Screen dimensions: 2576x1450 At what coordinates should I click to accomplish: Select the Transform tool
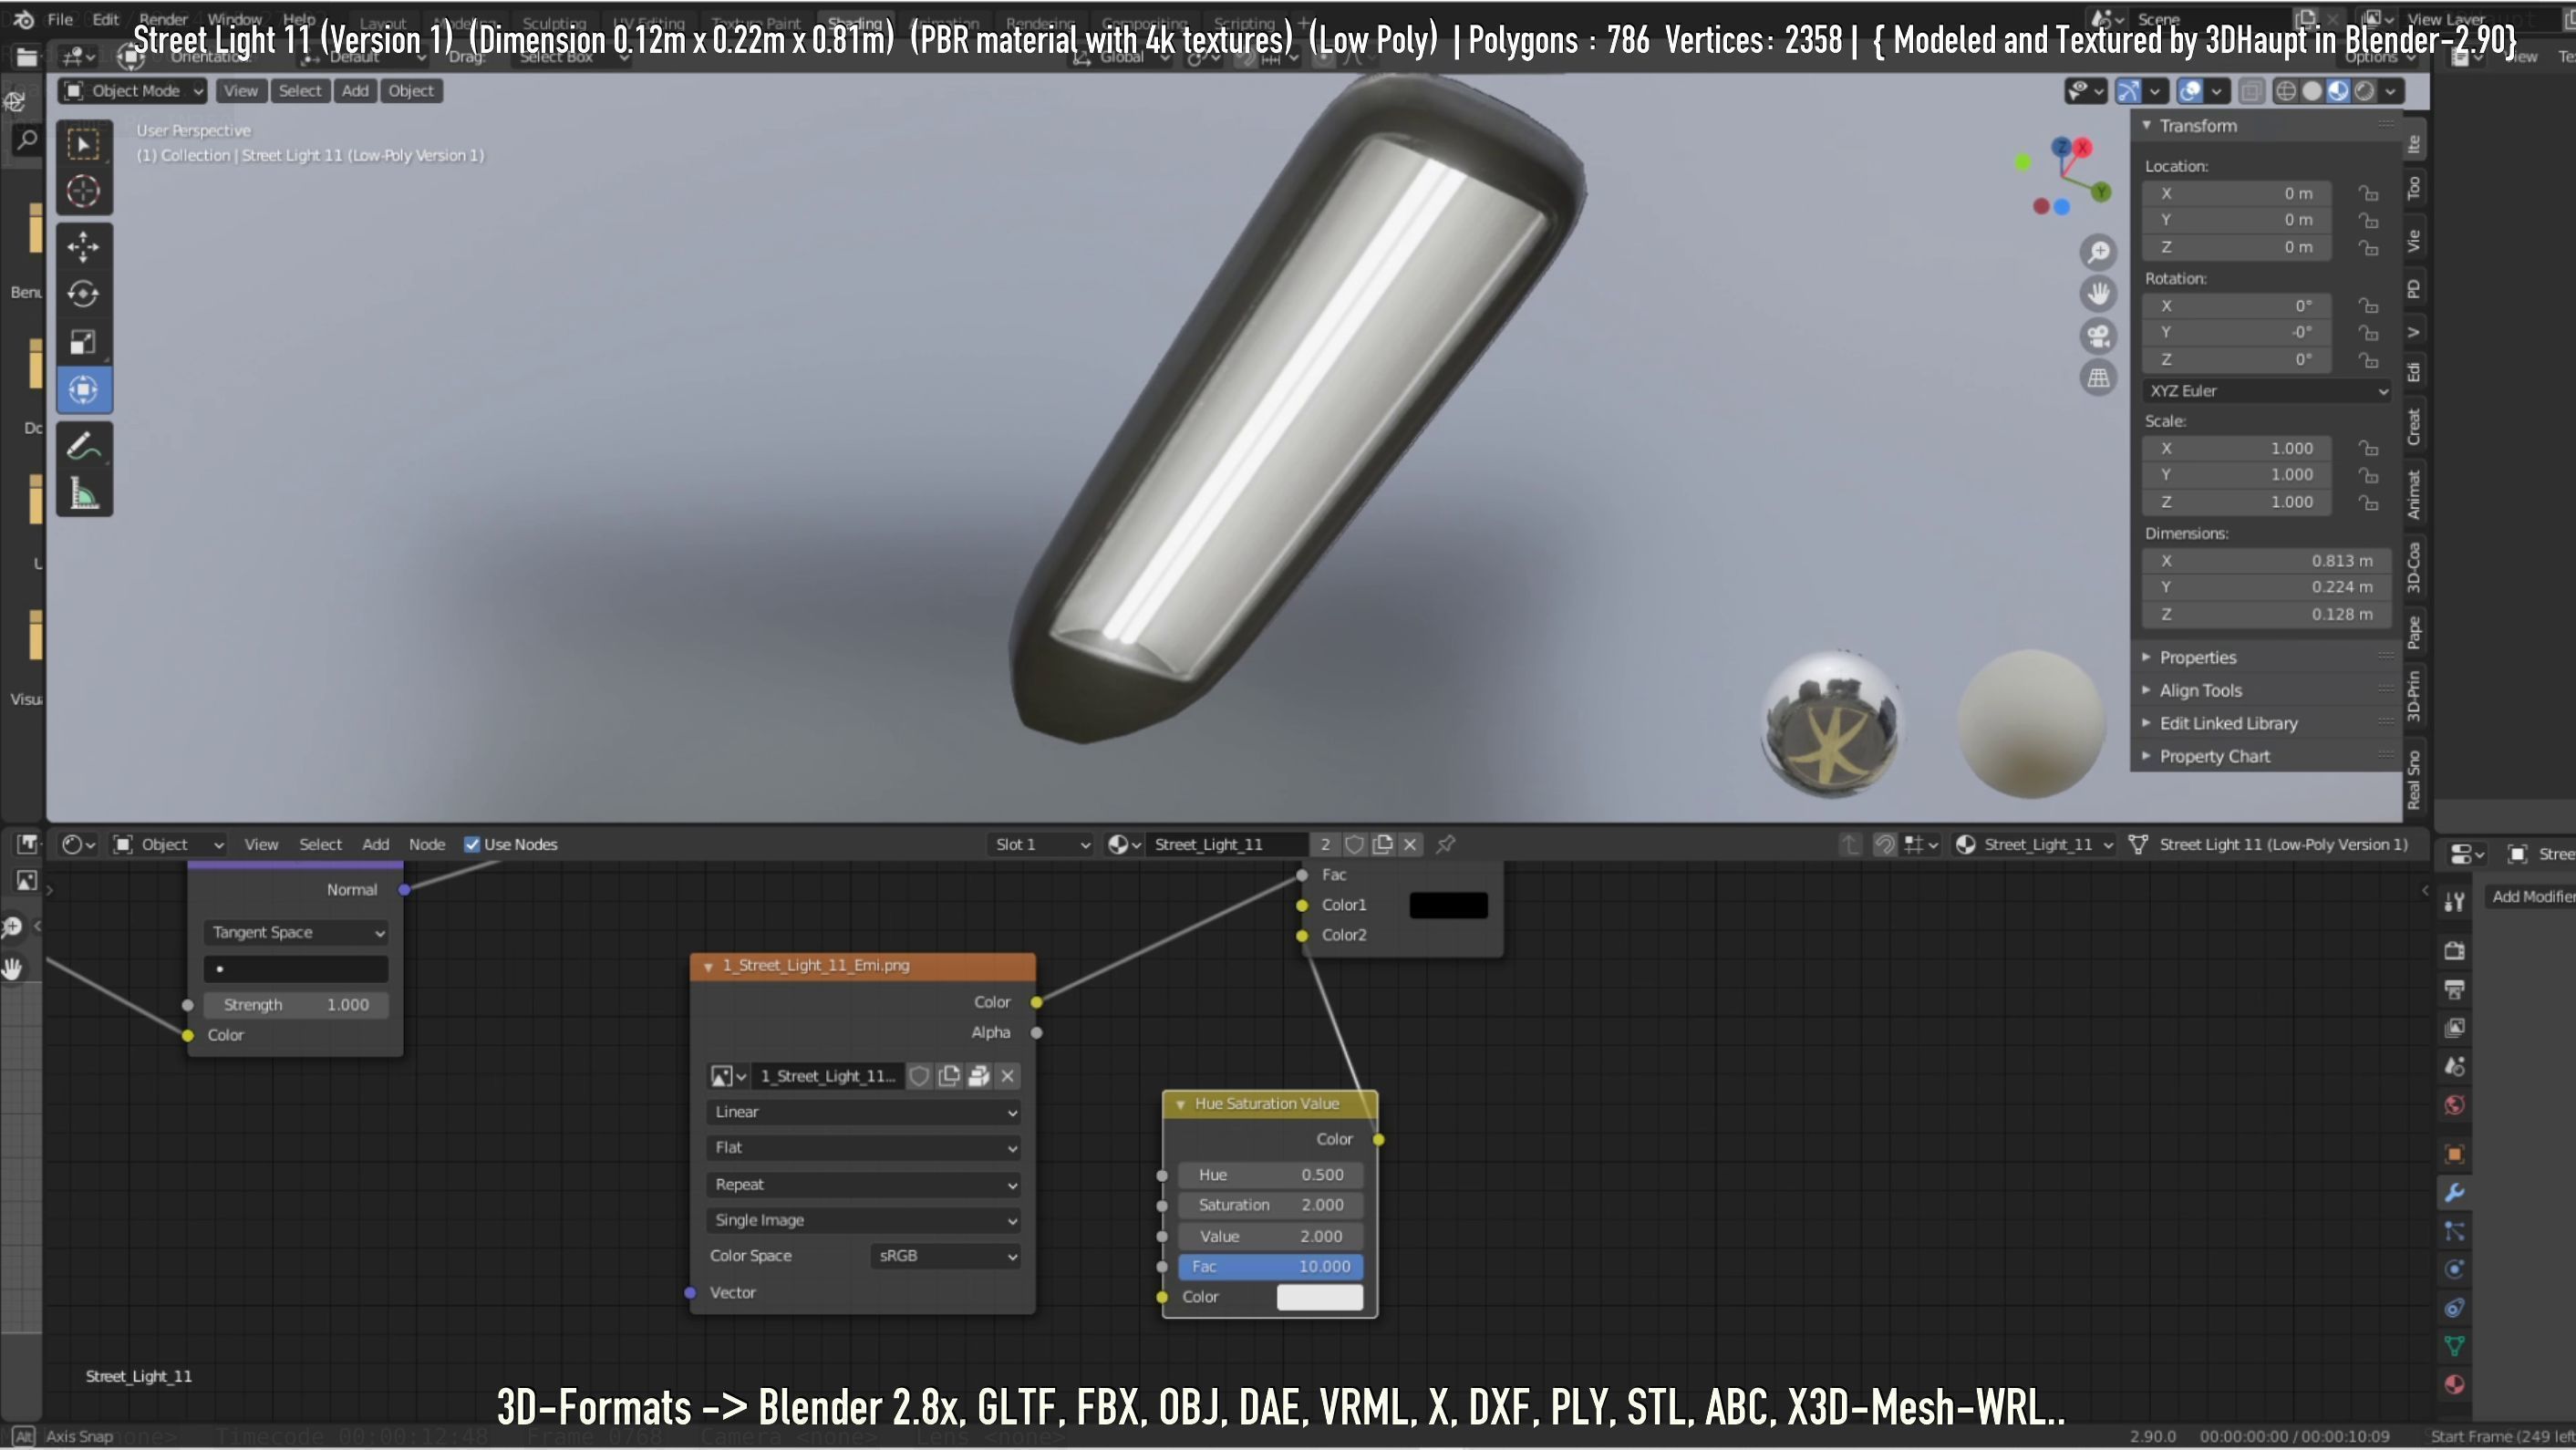pyautogui.click(x=84, y=389)
